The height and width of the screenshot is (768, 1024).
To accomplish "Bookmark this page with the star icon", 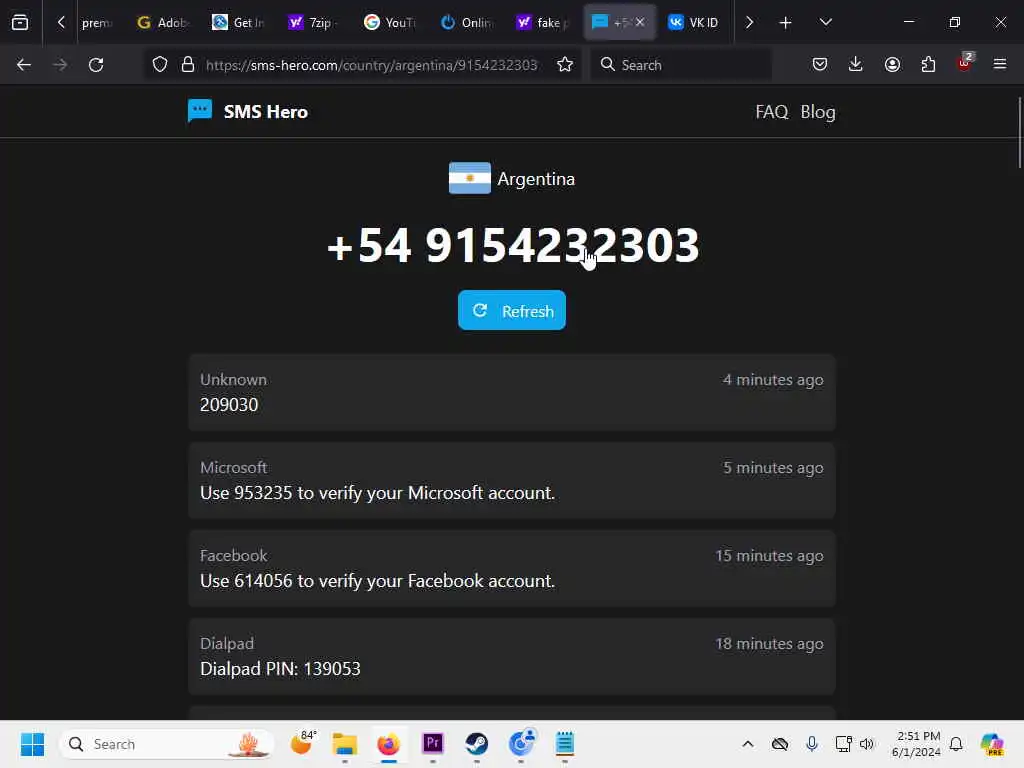I will [x=565, y=65].
